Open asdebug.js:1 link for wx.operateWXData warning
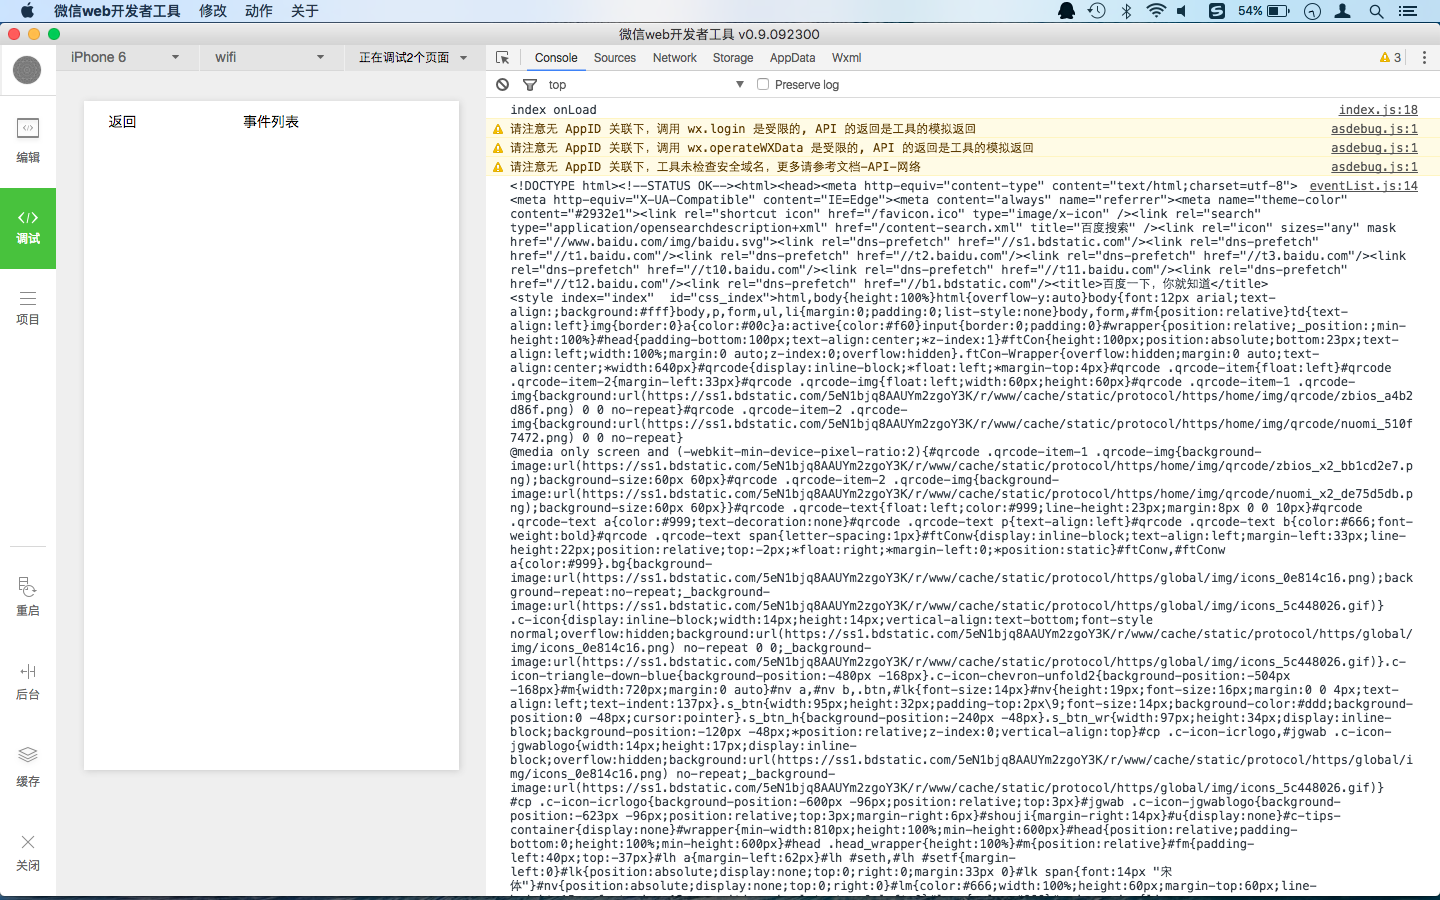Viewport: 1440px width, 900px height. pyautogui.click(x=1374, y=148)
